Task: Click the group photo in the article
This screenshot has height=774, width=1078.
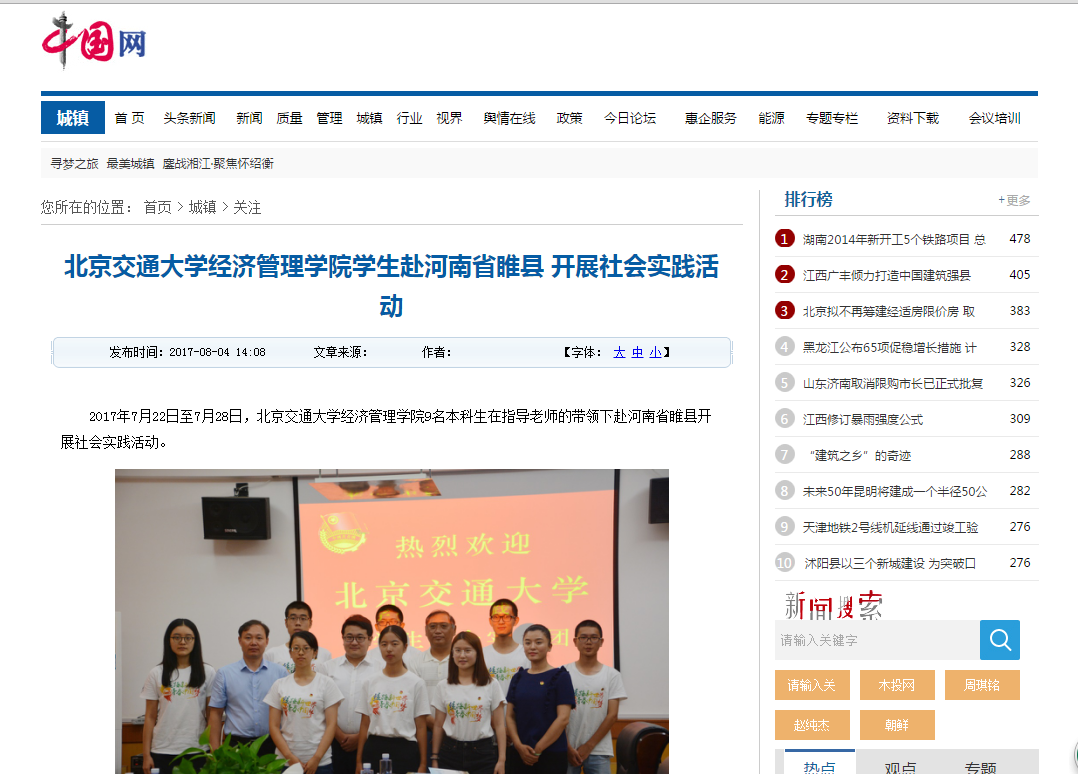Action: coord(392,621)
